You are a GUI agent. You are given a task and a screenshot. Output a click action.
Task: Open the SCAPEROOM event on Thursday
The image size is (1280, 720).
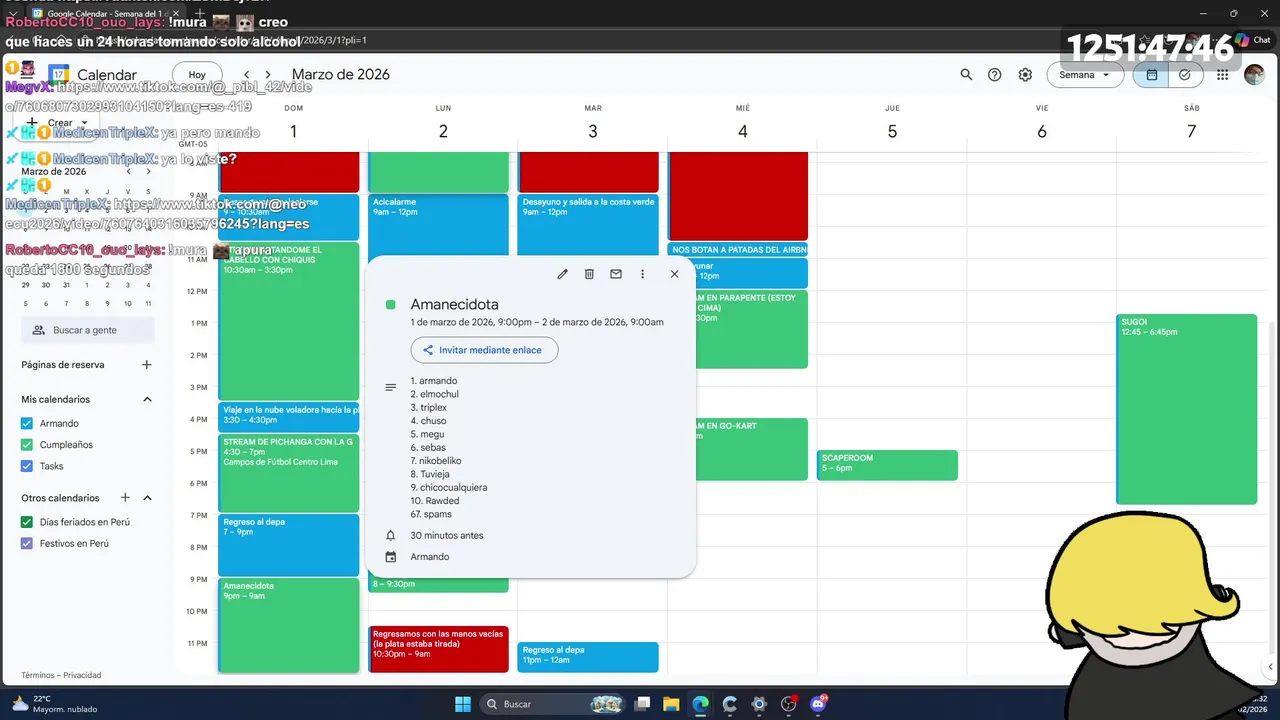click(887, 465)
